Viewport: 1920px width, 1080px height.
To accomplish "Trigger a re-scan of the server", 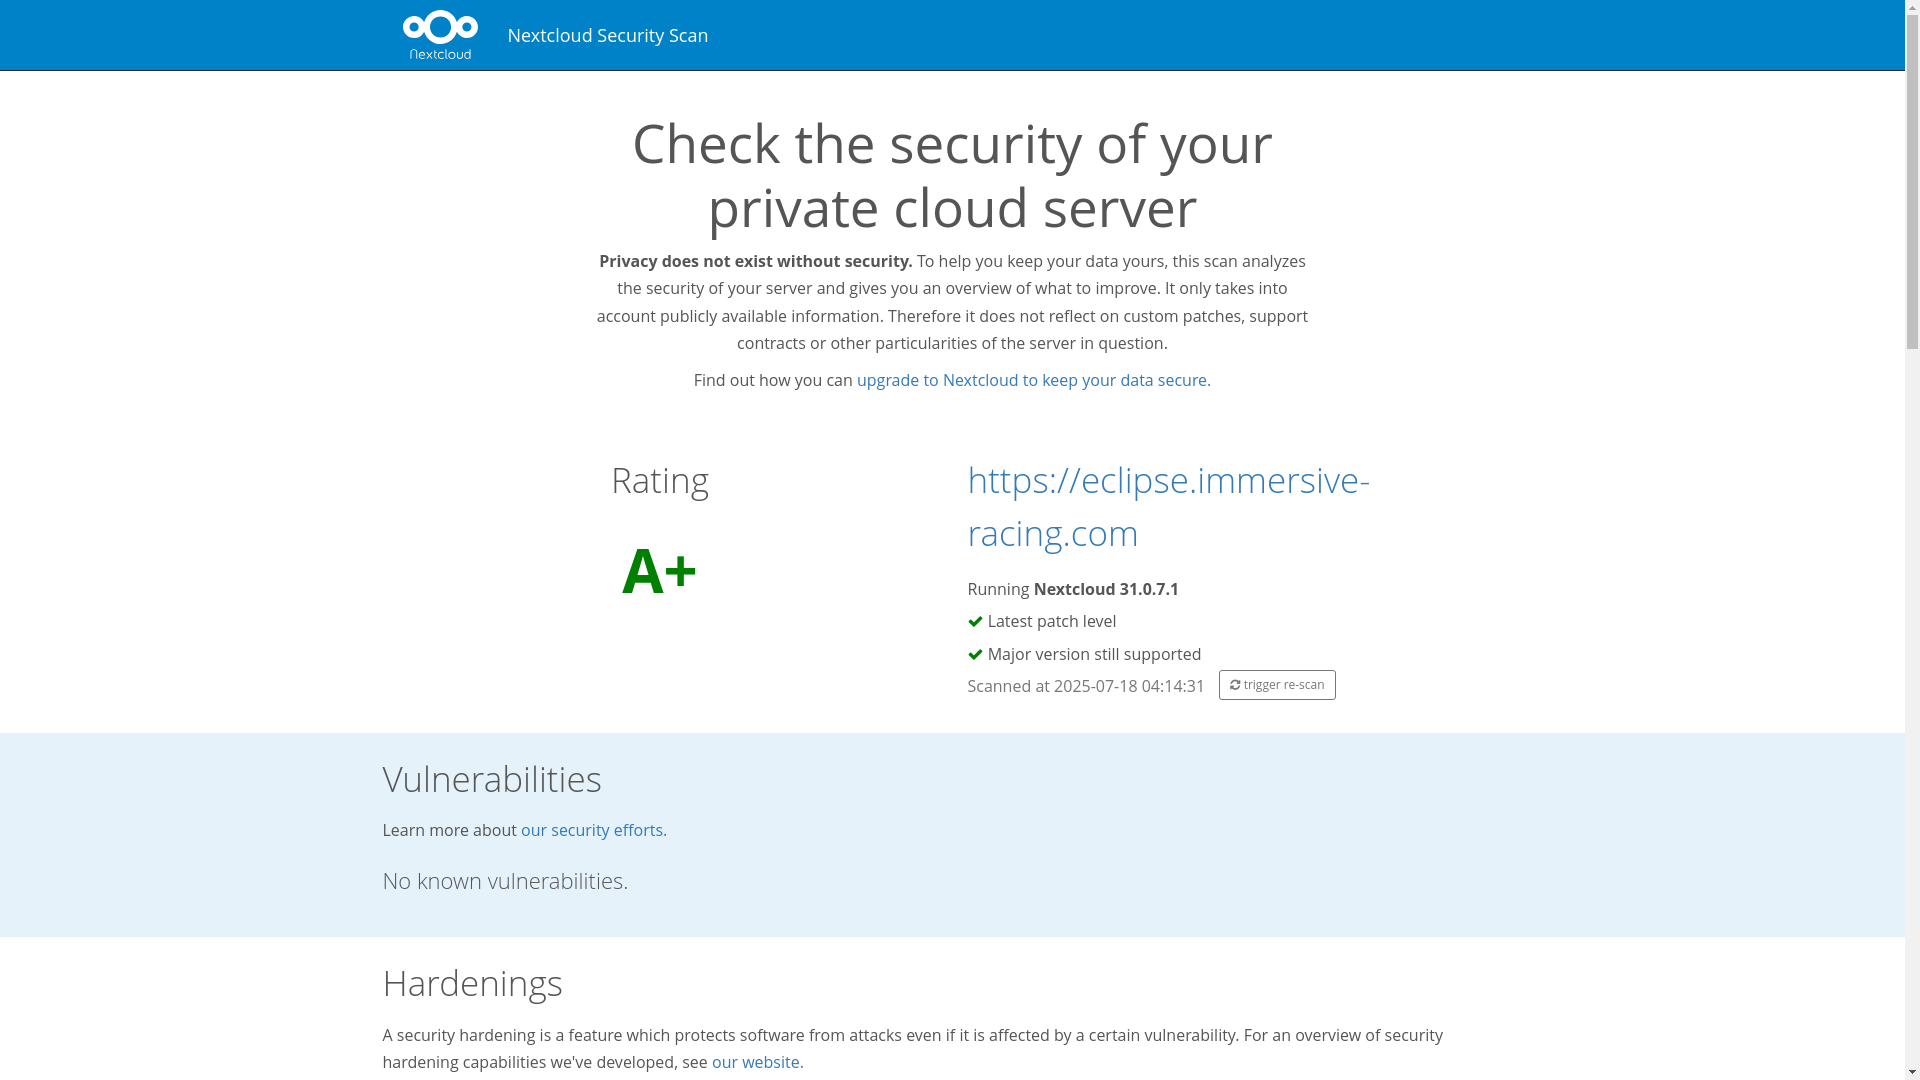I will point(1276,685).
